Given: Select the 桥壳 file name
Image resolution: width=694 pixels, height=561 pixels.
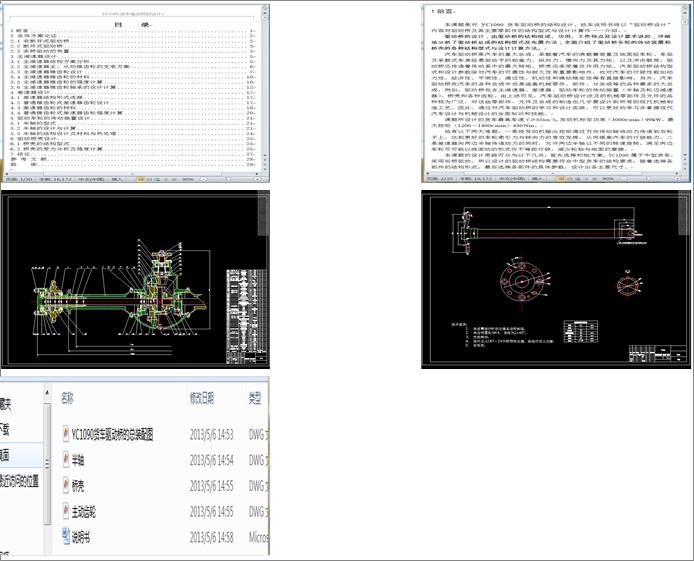Looking at the screenshot, I should coord(77,486).
